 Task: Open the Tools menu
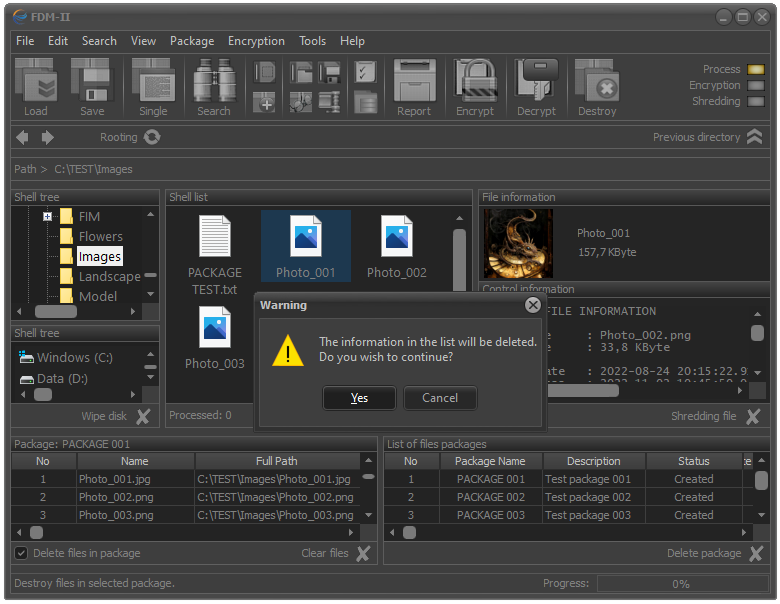pos(312,41)
